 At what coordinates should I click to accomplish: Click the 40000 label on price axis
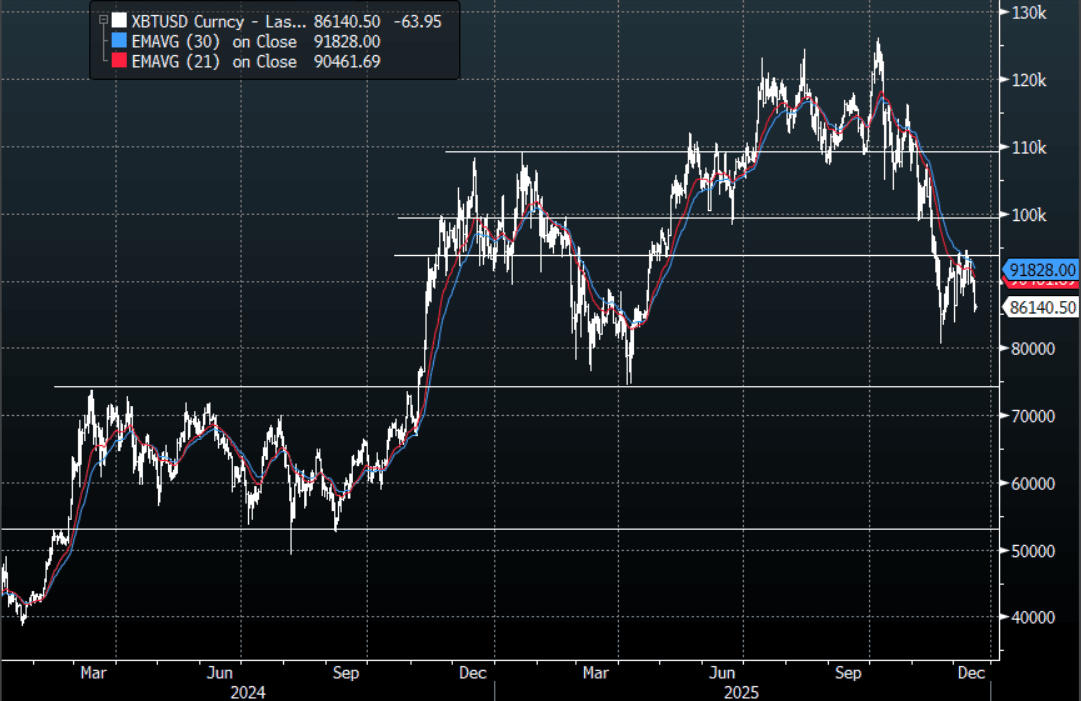(x=1034, y=618)
